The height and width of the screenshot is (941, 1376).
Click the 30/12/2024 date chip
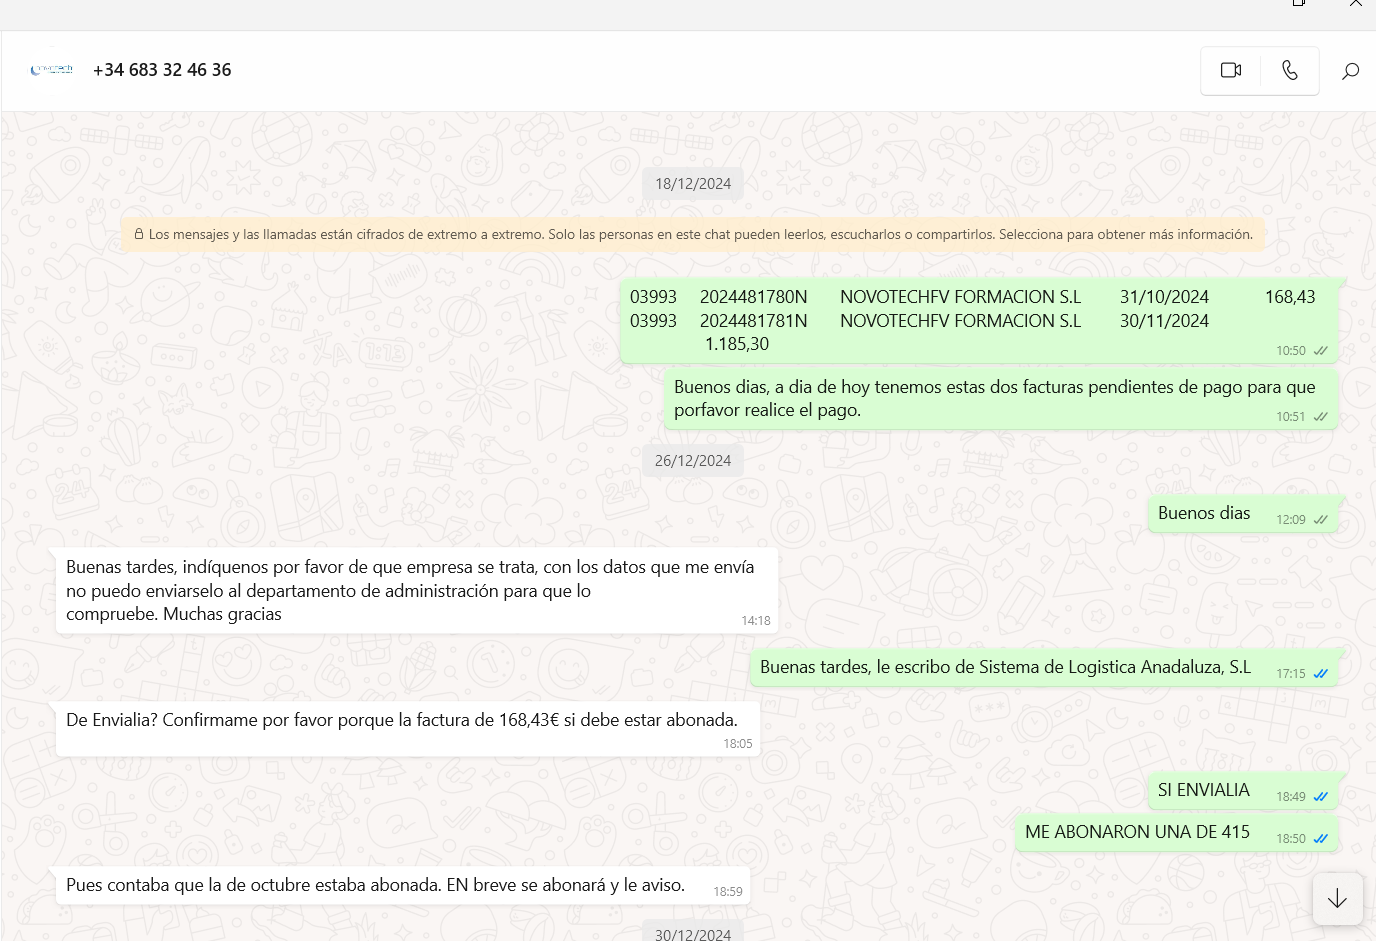(x=693, y=934)
